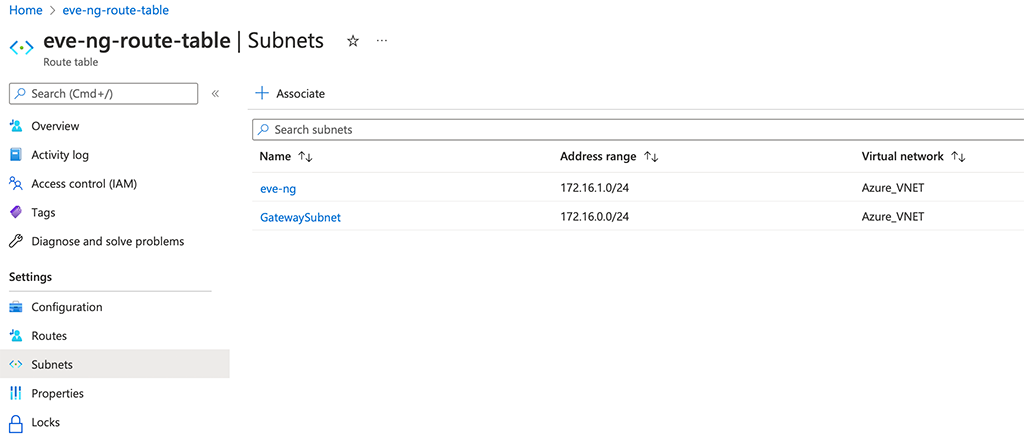
Task: Sort by Virtual network column arrows
Action: click(958, 157)
